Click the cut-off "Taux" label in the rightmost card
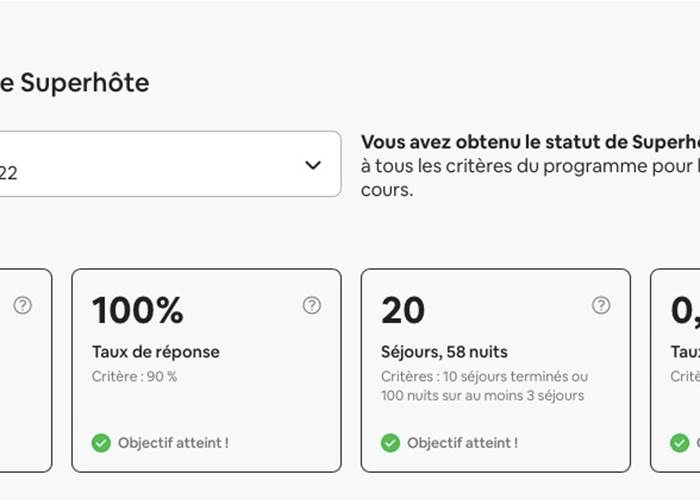Image resolution: width=700 pixels, height=500 pixels. tap(684, 352)
